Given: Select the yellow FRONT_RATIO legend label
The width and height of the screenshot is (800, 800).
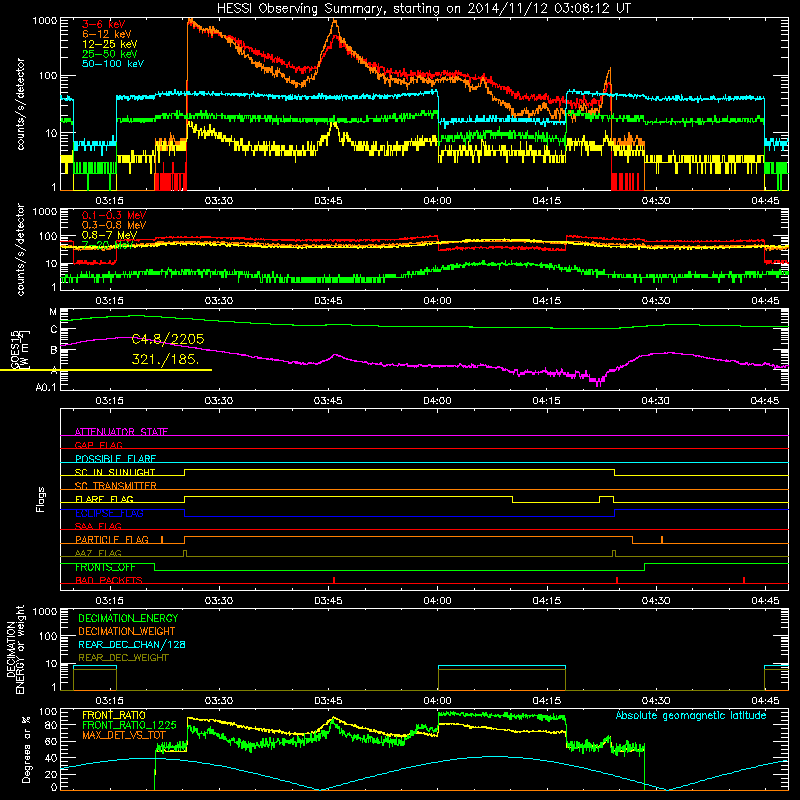Looking at the screenshot, I should pos(114,715).
